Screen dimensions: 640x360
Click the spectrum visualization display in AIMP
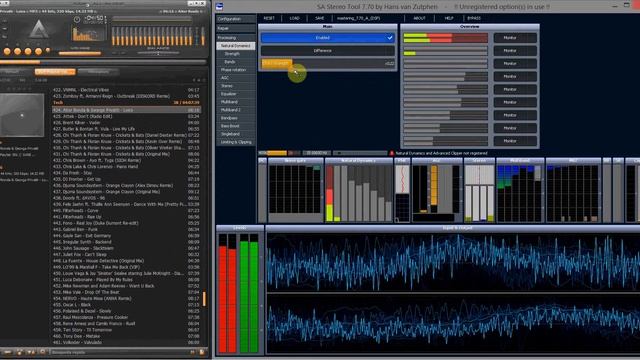coord(89,34)
